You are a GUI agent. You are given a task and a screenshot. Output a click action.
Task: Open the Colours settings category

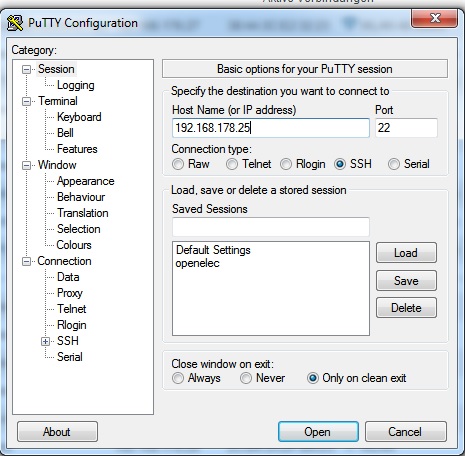click(x=74, y=245)
